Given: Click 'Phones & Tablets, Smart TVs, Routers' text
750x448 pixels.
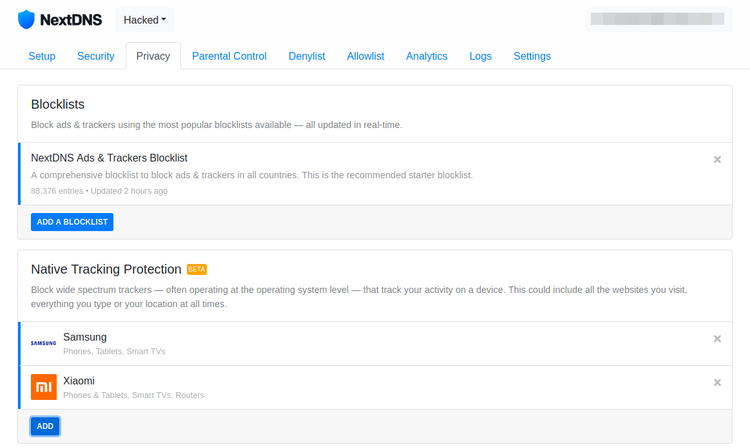Looking at the screenshot, I should [133, 395].
